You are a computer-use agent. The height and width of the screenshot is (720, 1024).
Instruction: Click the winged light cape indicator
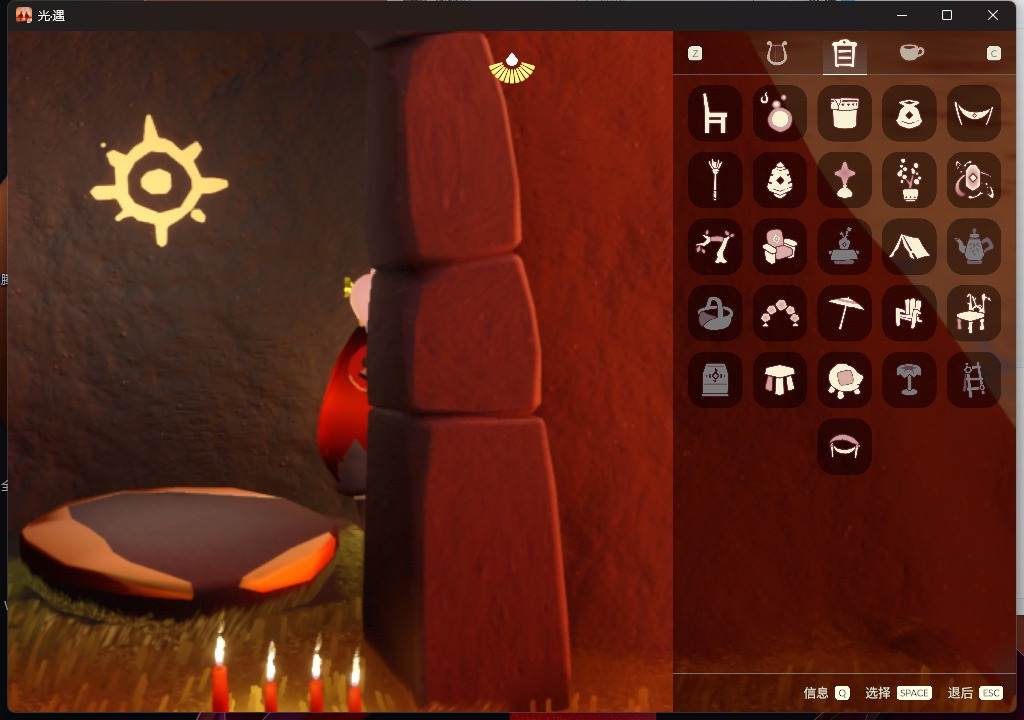512,68
